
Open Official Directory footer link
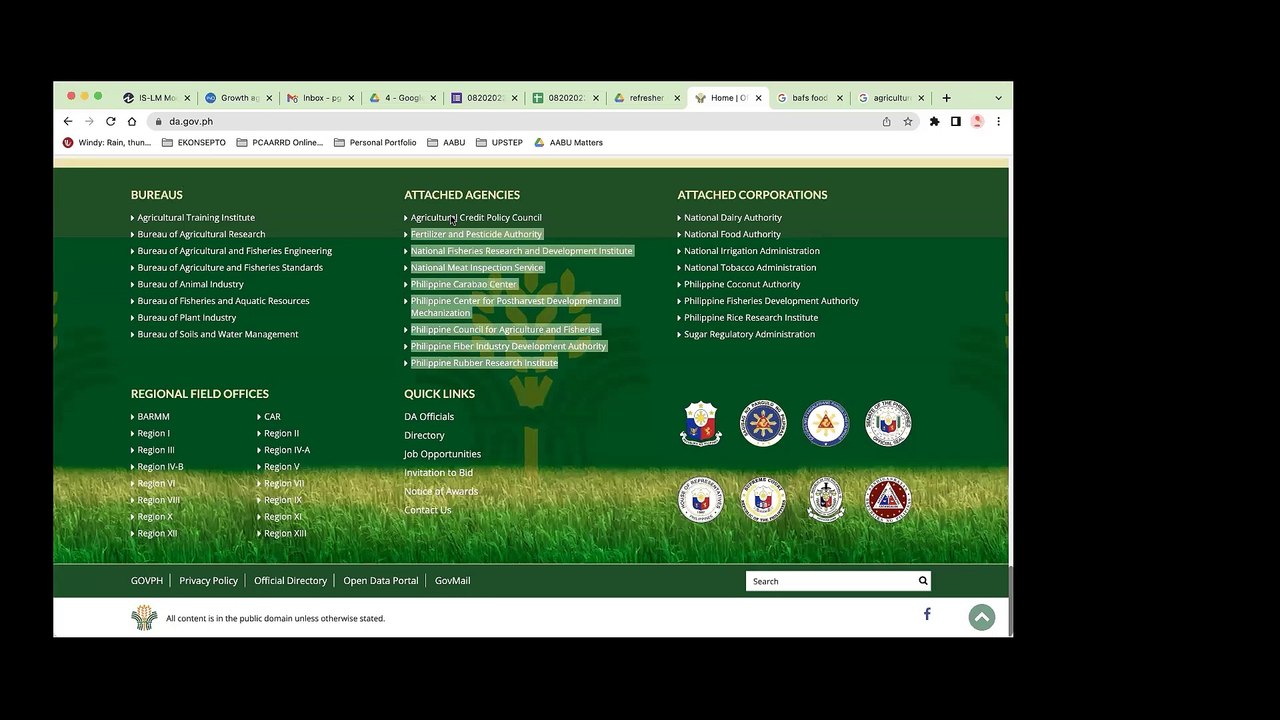290,580
